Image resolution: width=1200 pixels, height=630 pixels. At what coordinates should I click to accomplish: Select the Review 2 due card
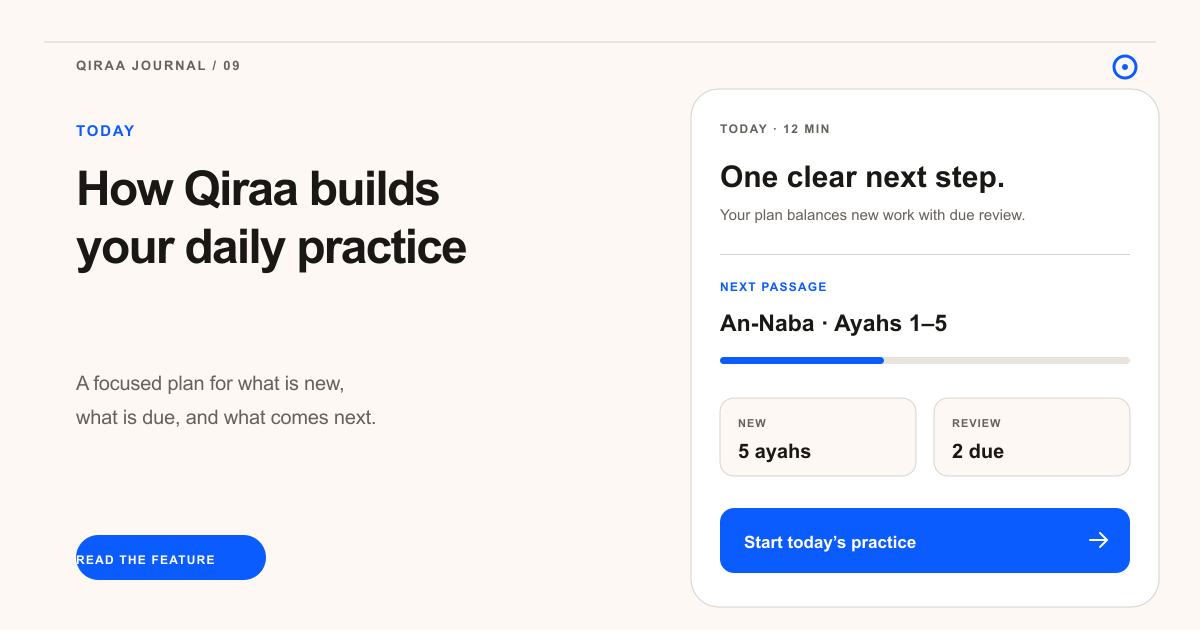point(1032,437)
